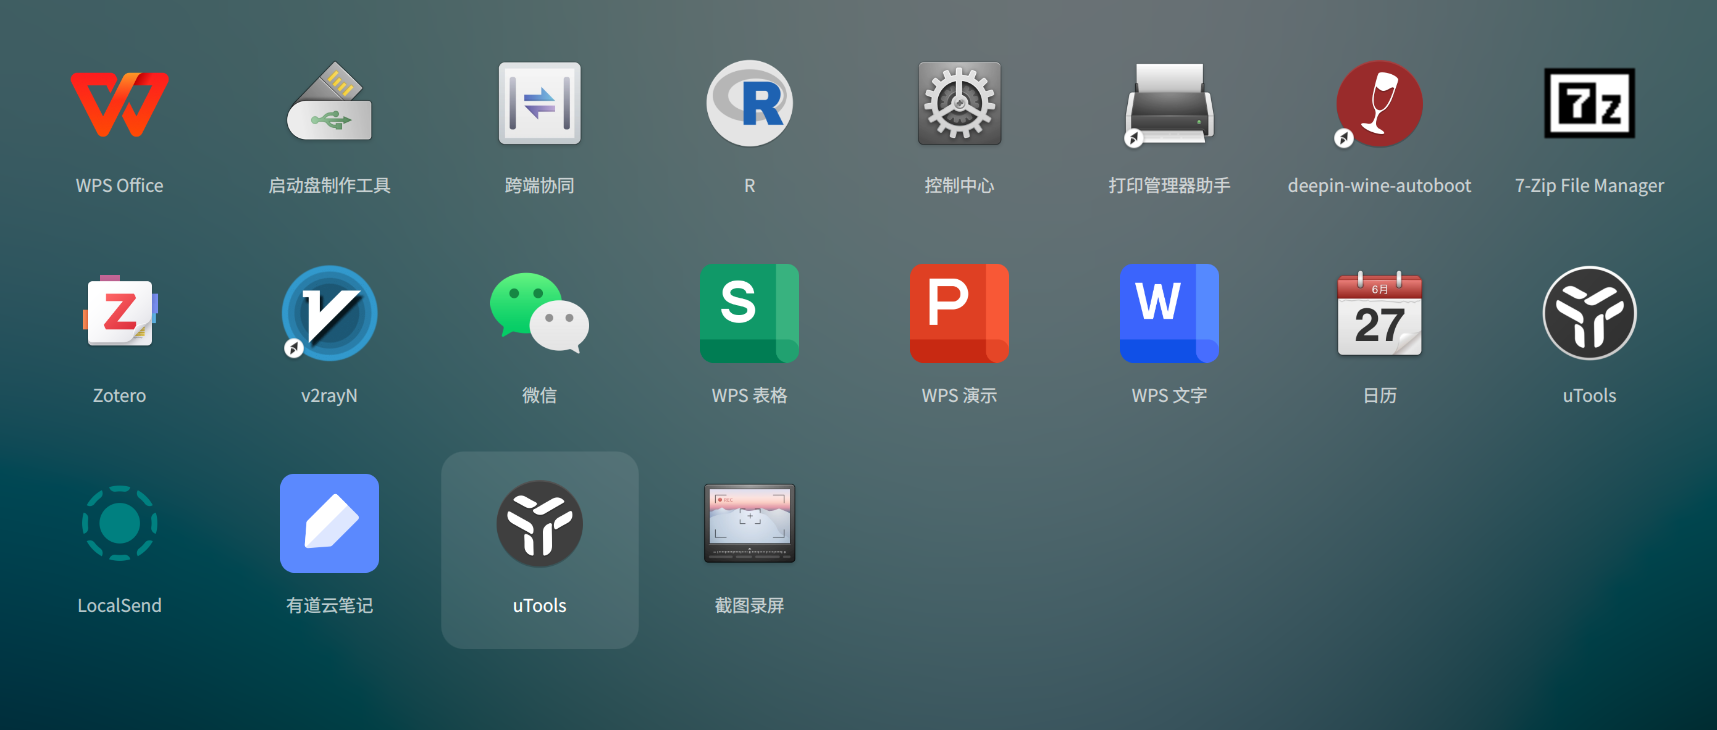Click the "7-Zip File Manager" label text
The image size is (1717, 730).
pos(1590,186)
